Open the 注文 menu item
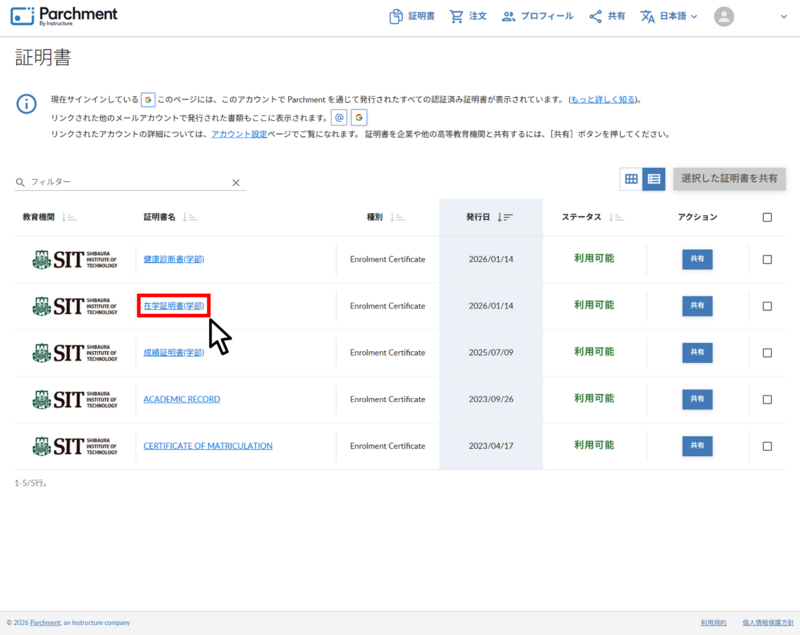This screenshot has height=635, width=800. pos(468,16)
